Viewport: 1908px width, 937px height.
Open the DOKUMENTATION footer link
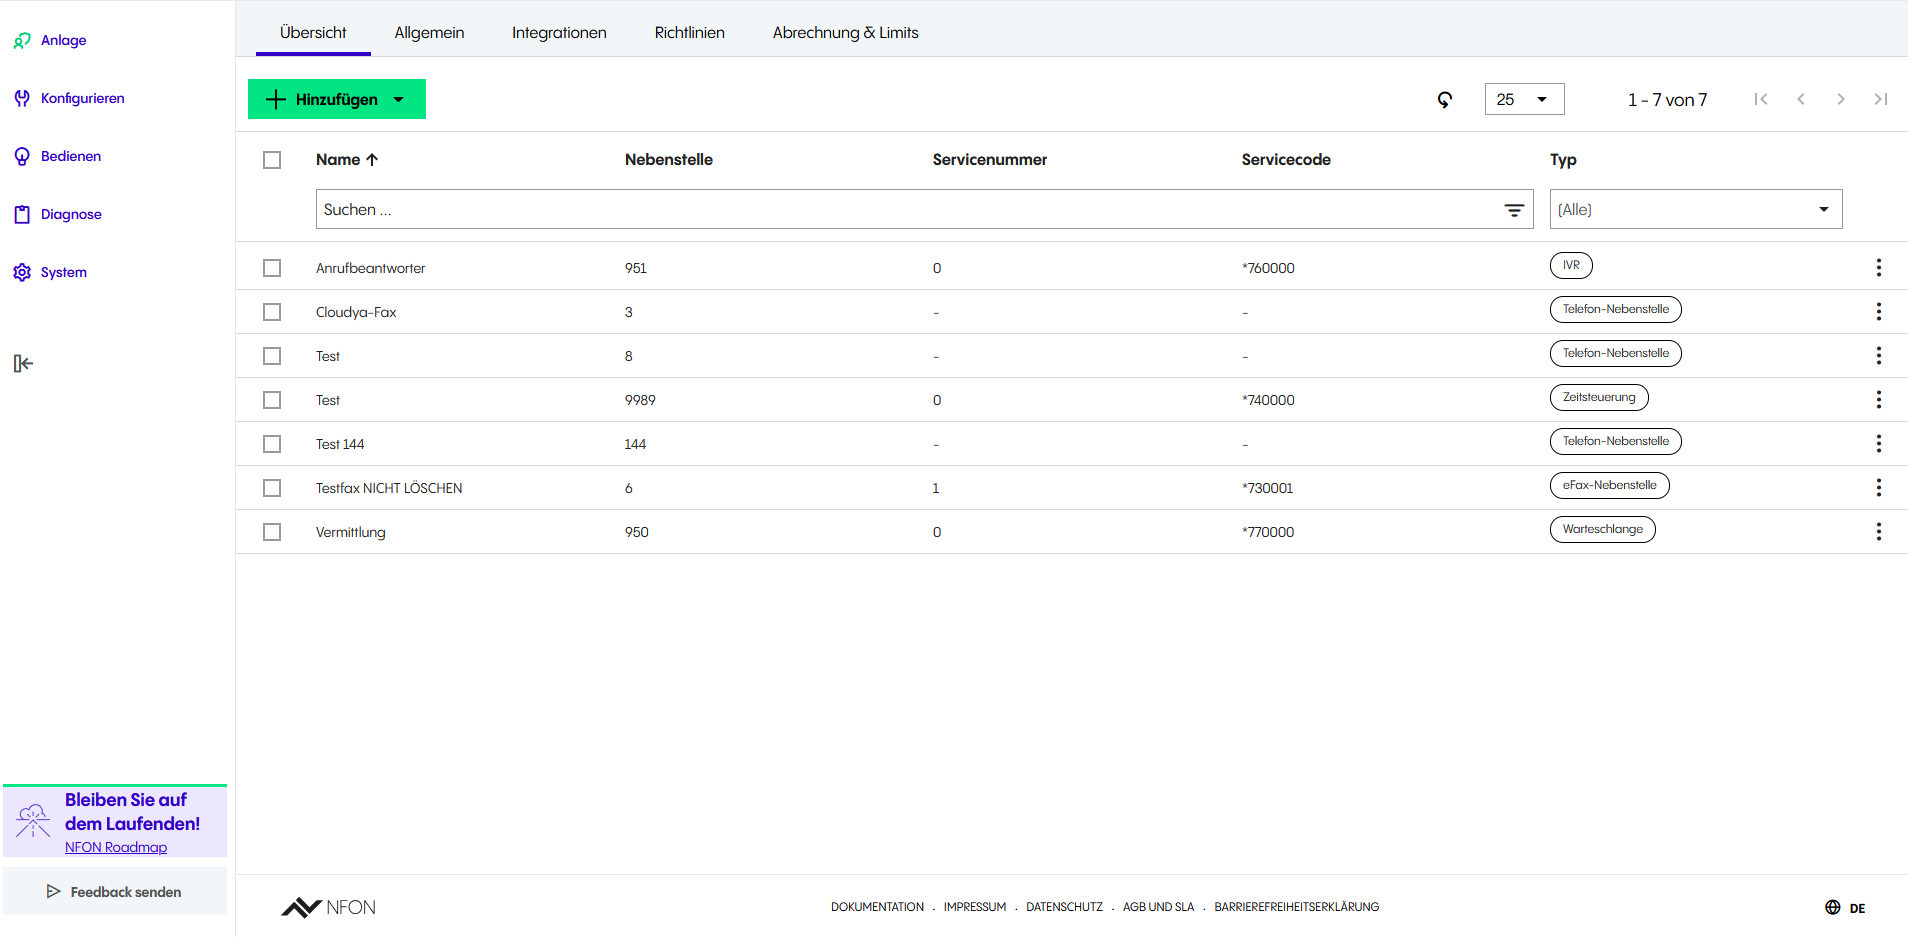click(877, 907)
